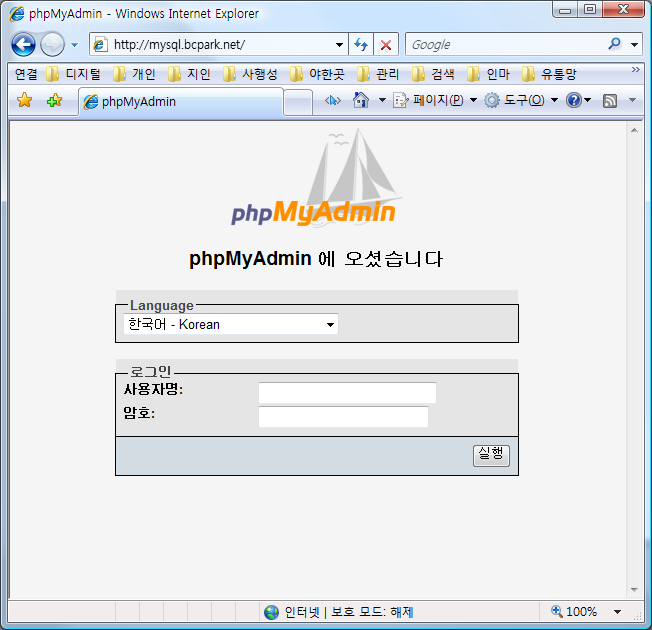Open the Language combo box showing Korean
This screenshot has height=630, width=652.
(231, 324)
